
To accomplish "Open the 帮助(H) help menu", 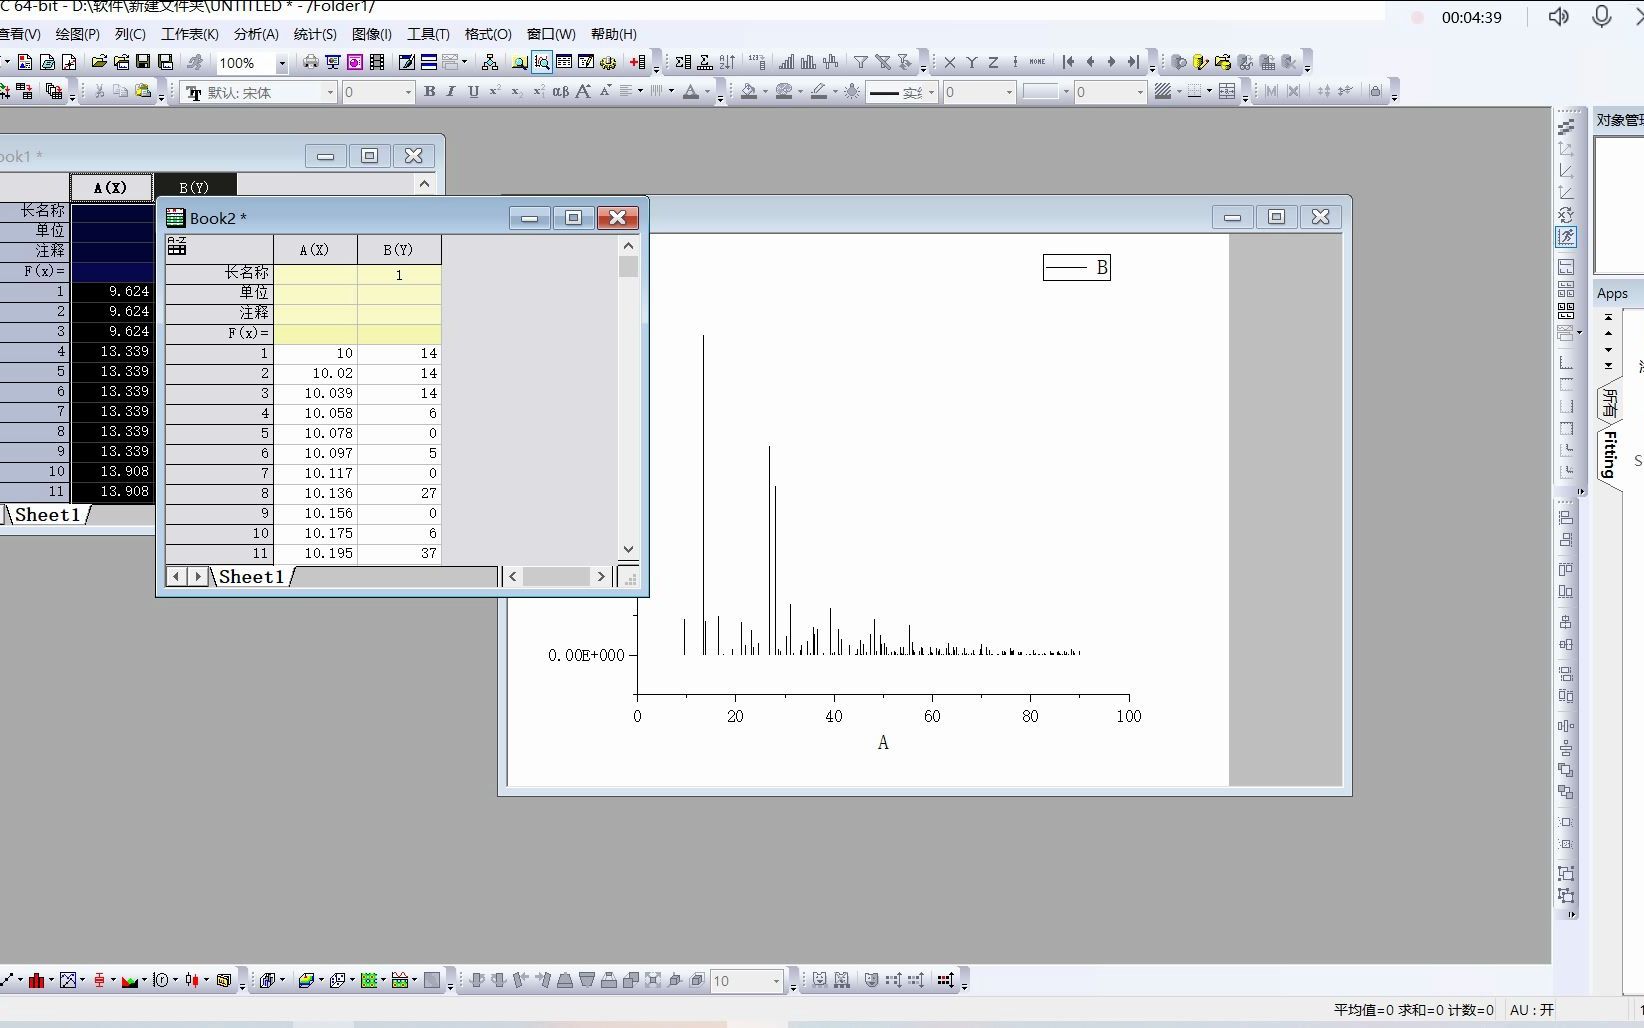I will point(614,34).
